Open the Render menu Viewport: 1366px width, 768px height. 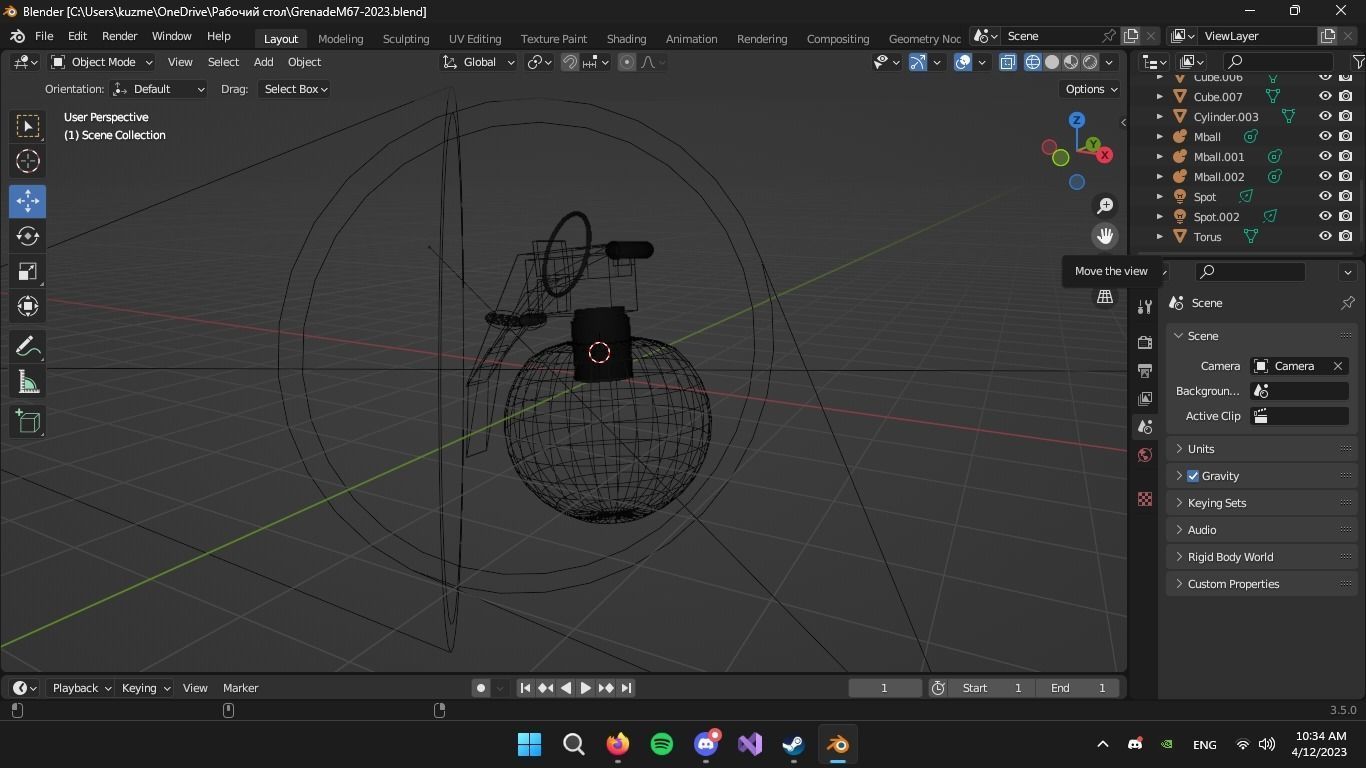point(119,36)
